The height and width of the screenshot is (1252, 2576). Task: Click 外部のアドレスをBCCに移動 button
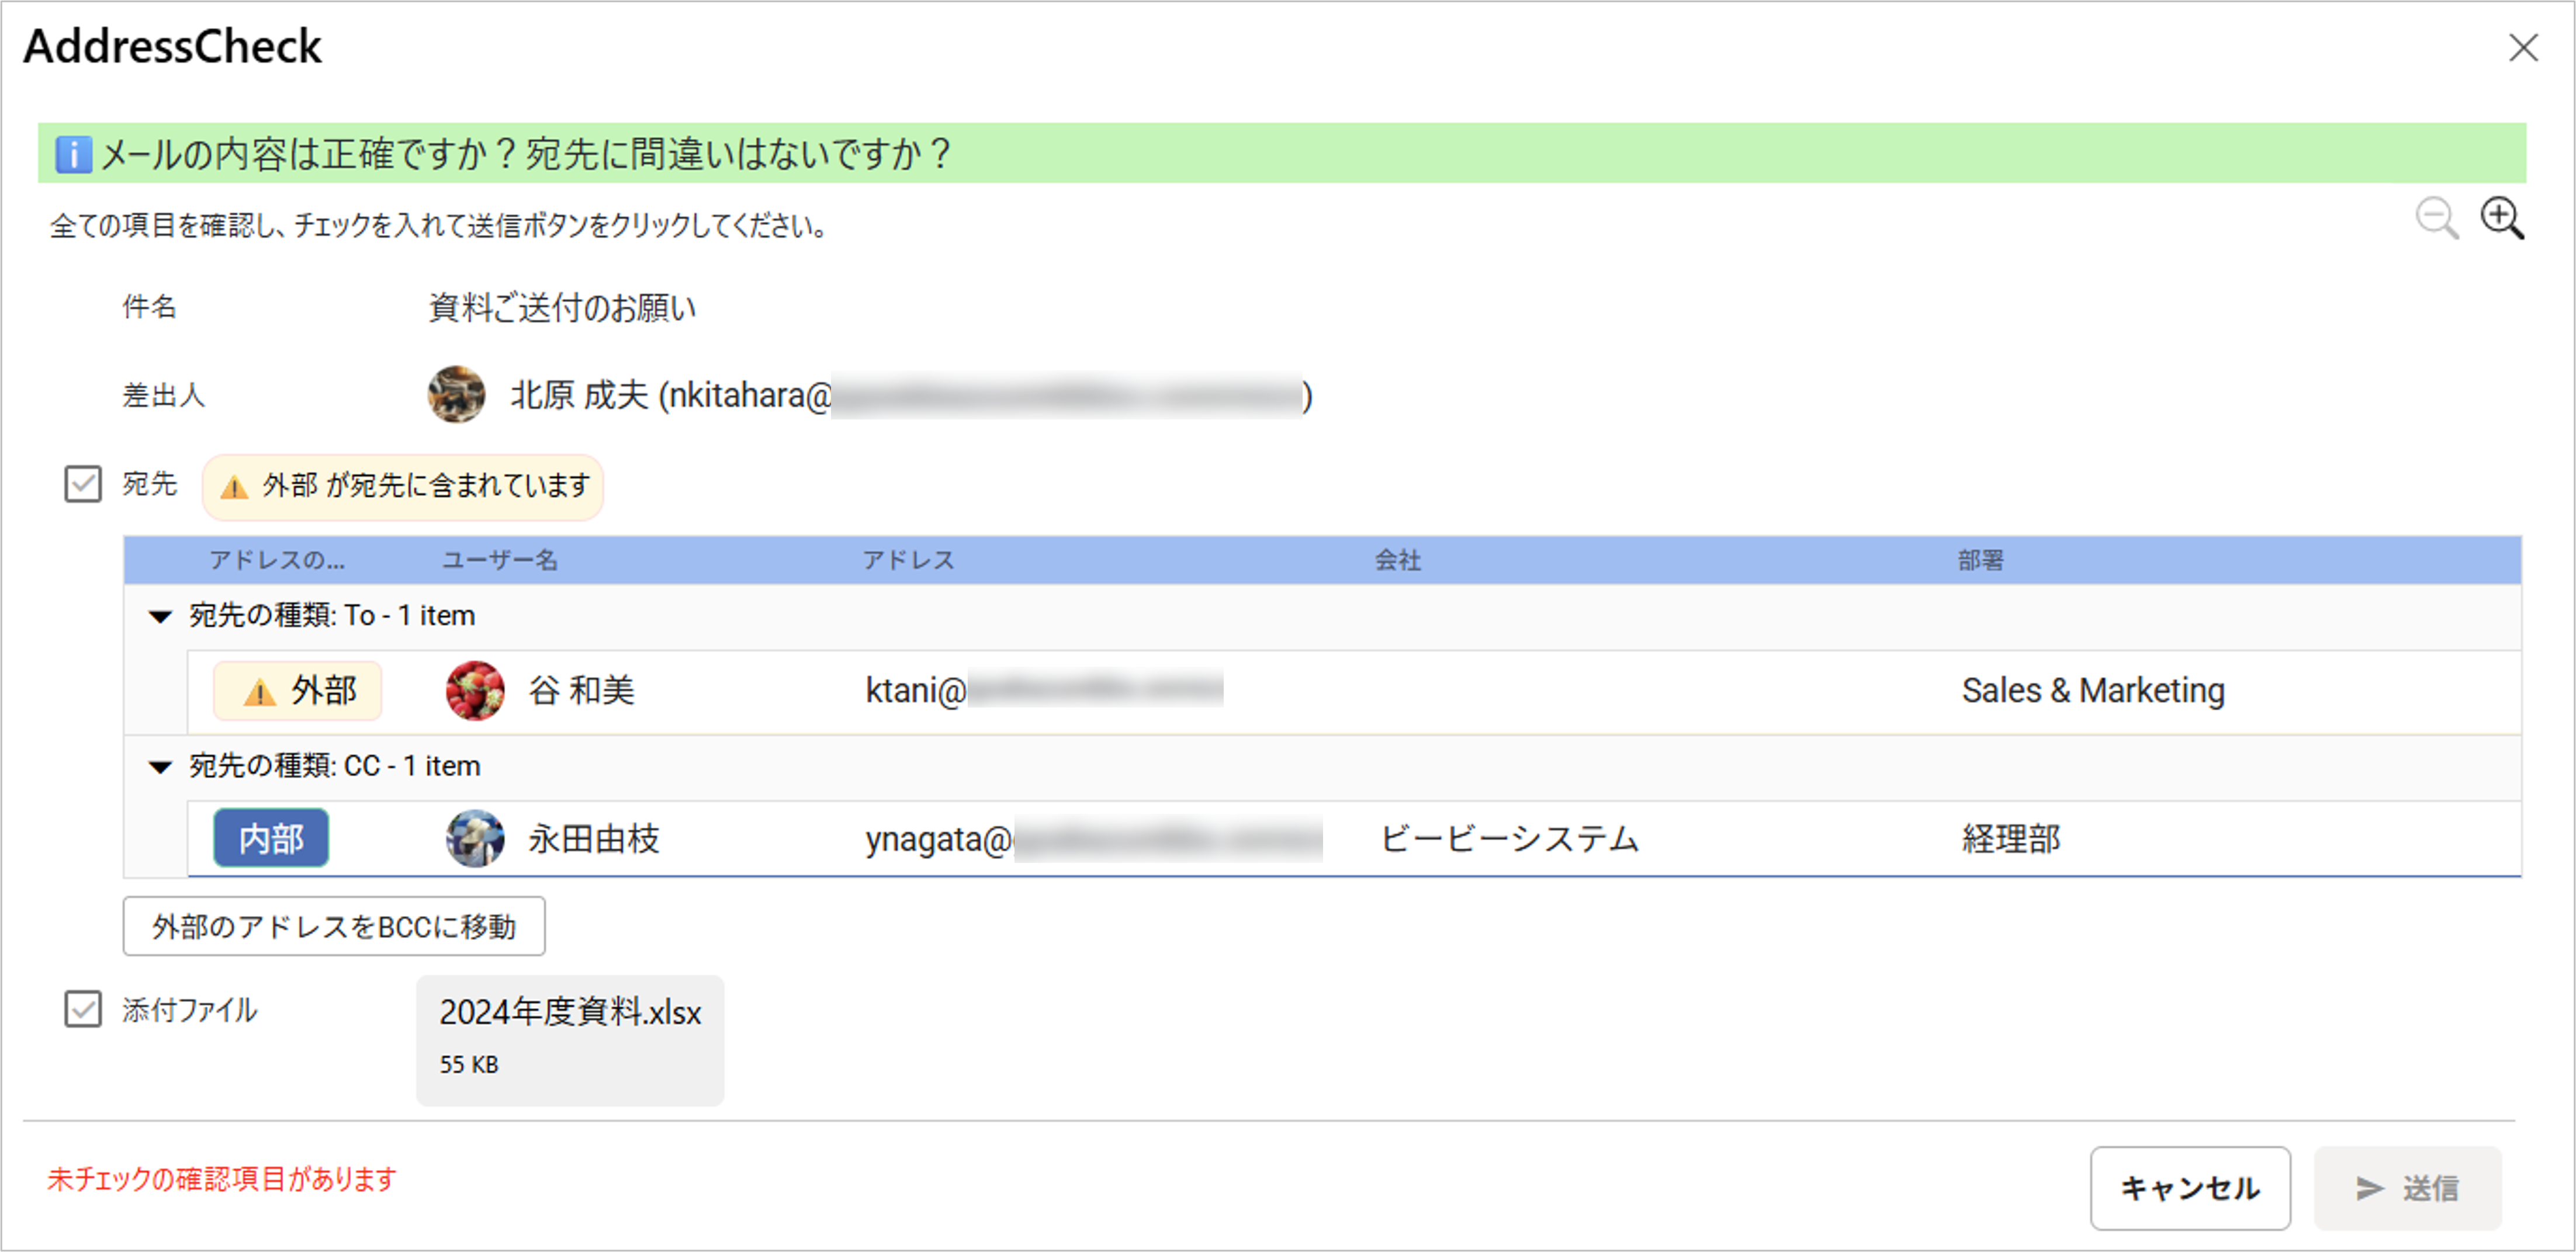[x=334, y=926]
